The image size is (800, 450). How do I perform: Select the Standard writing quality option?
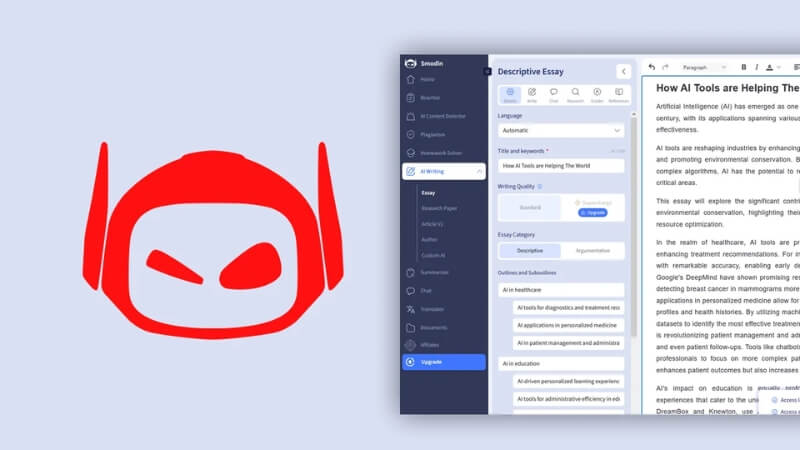(x=529, y=207)
